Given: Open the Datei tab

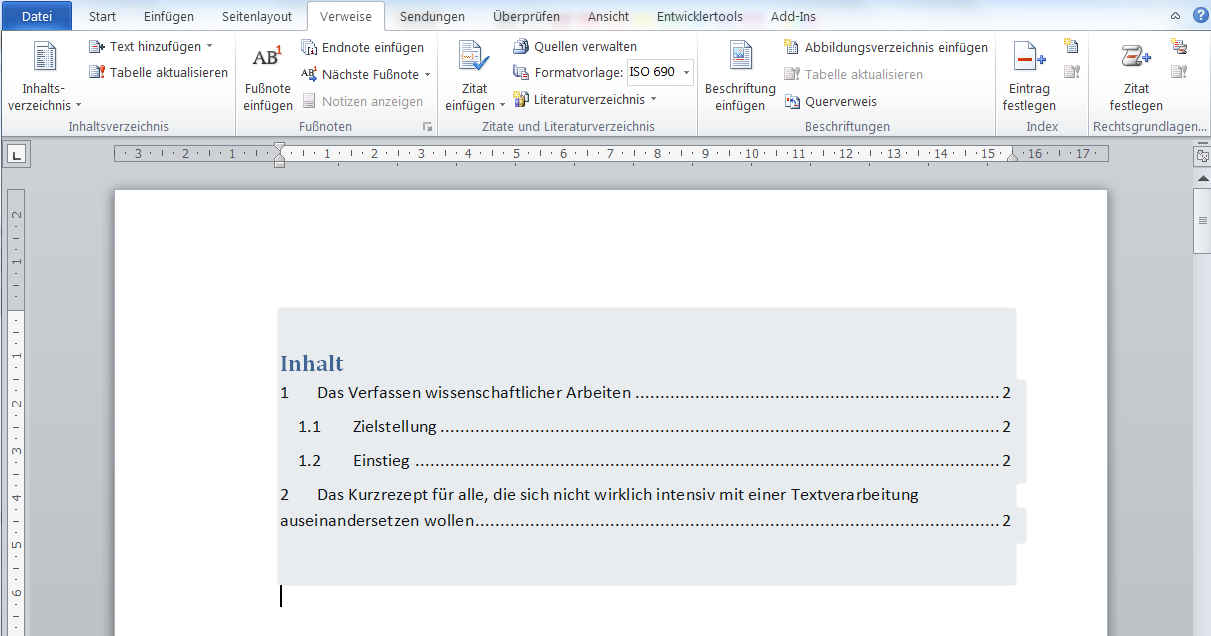Looking at the screenshot, I should click(37, 16).
